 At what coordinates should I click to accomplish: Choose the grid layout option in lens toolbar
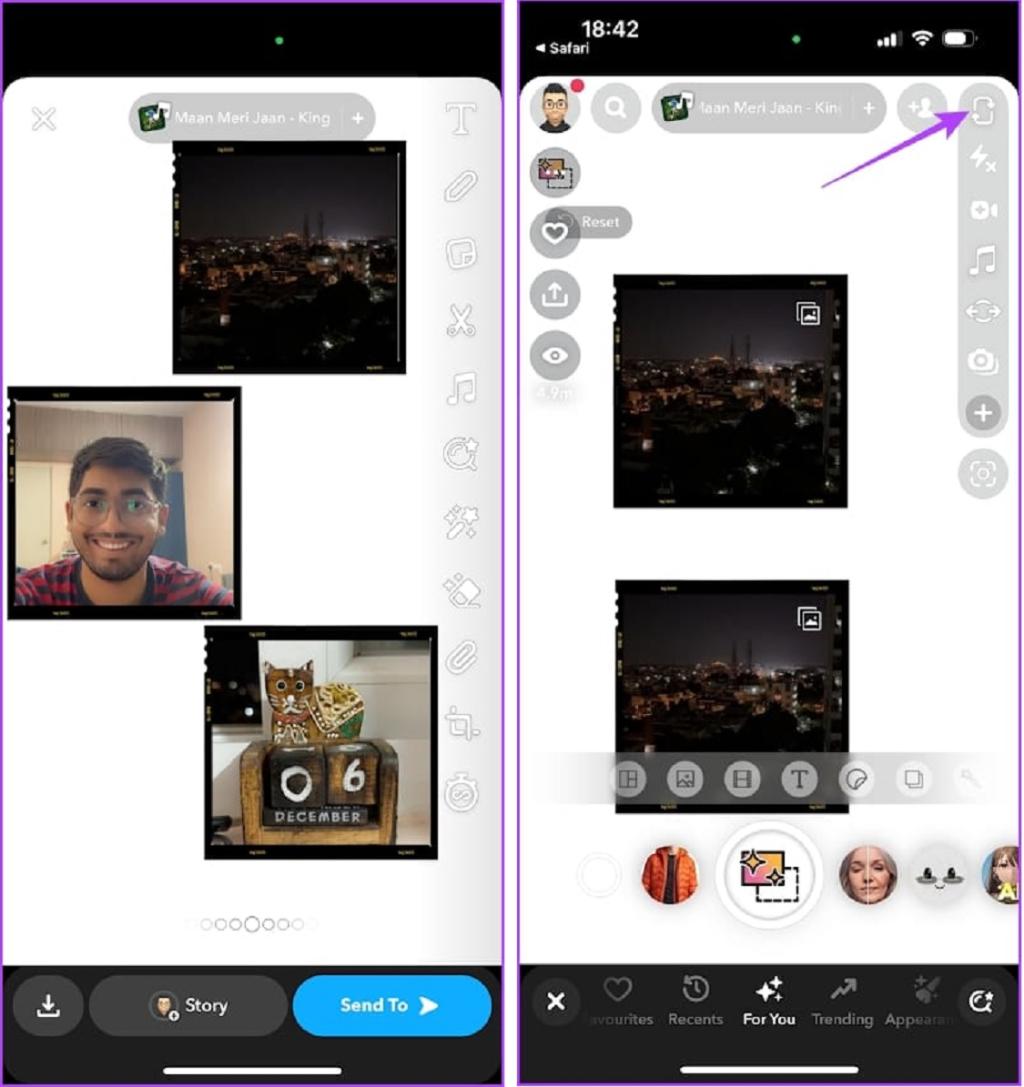point(628,779)
